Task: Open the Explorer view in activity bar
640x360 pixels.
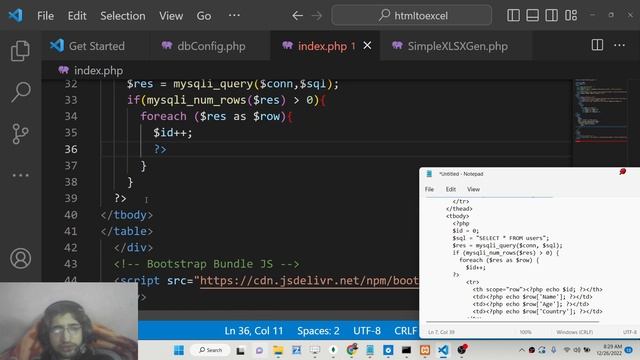Action: point(20,51)
